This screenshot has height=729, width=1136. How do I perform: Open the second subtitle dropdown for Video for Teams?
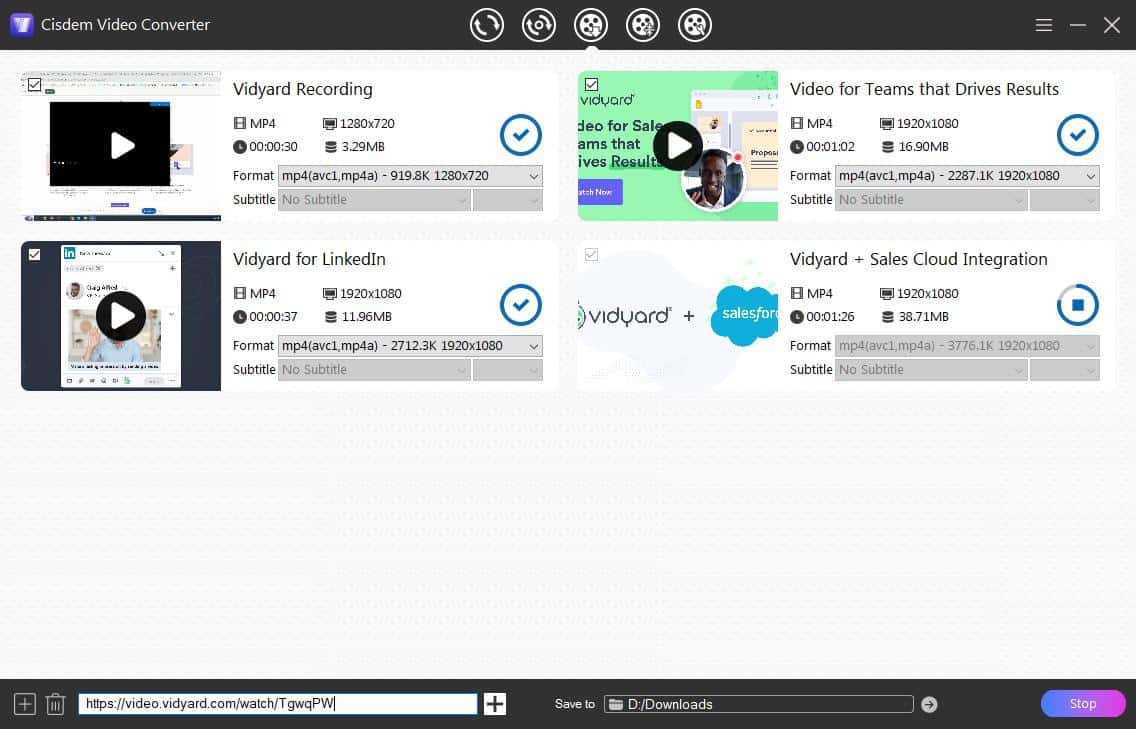[1065, 200]
